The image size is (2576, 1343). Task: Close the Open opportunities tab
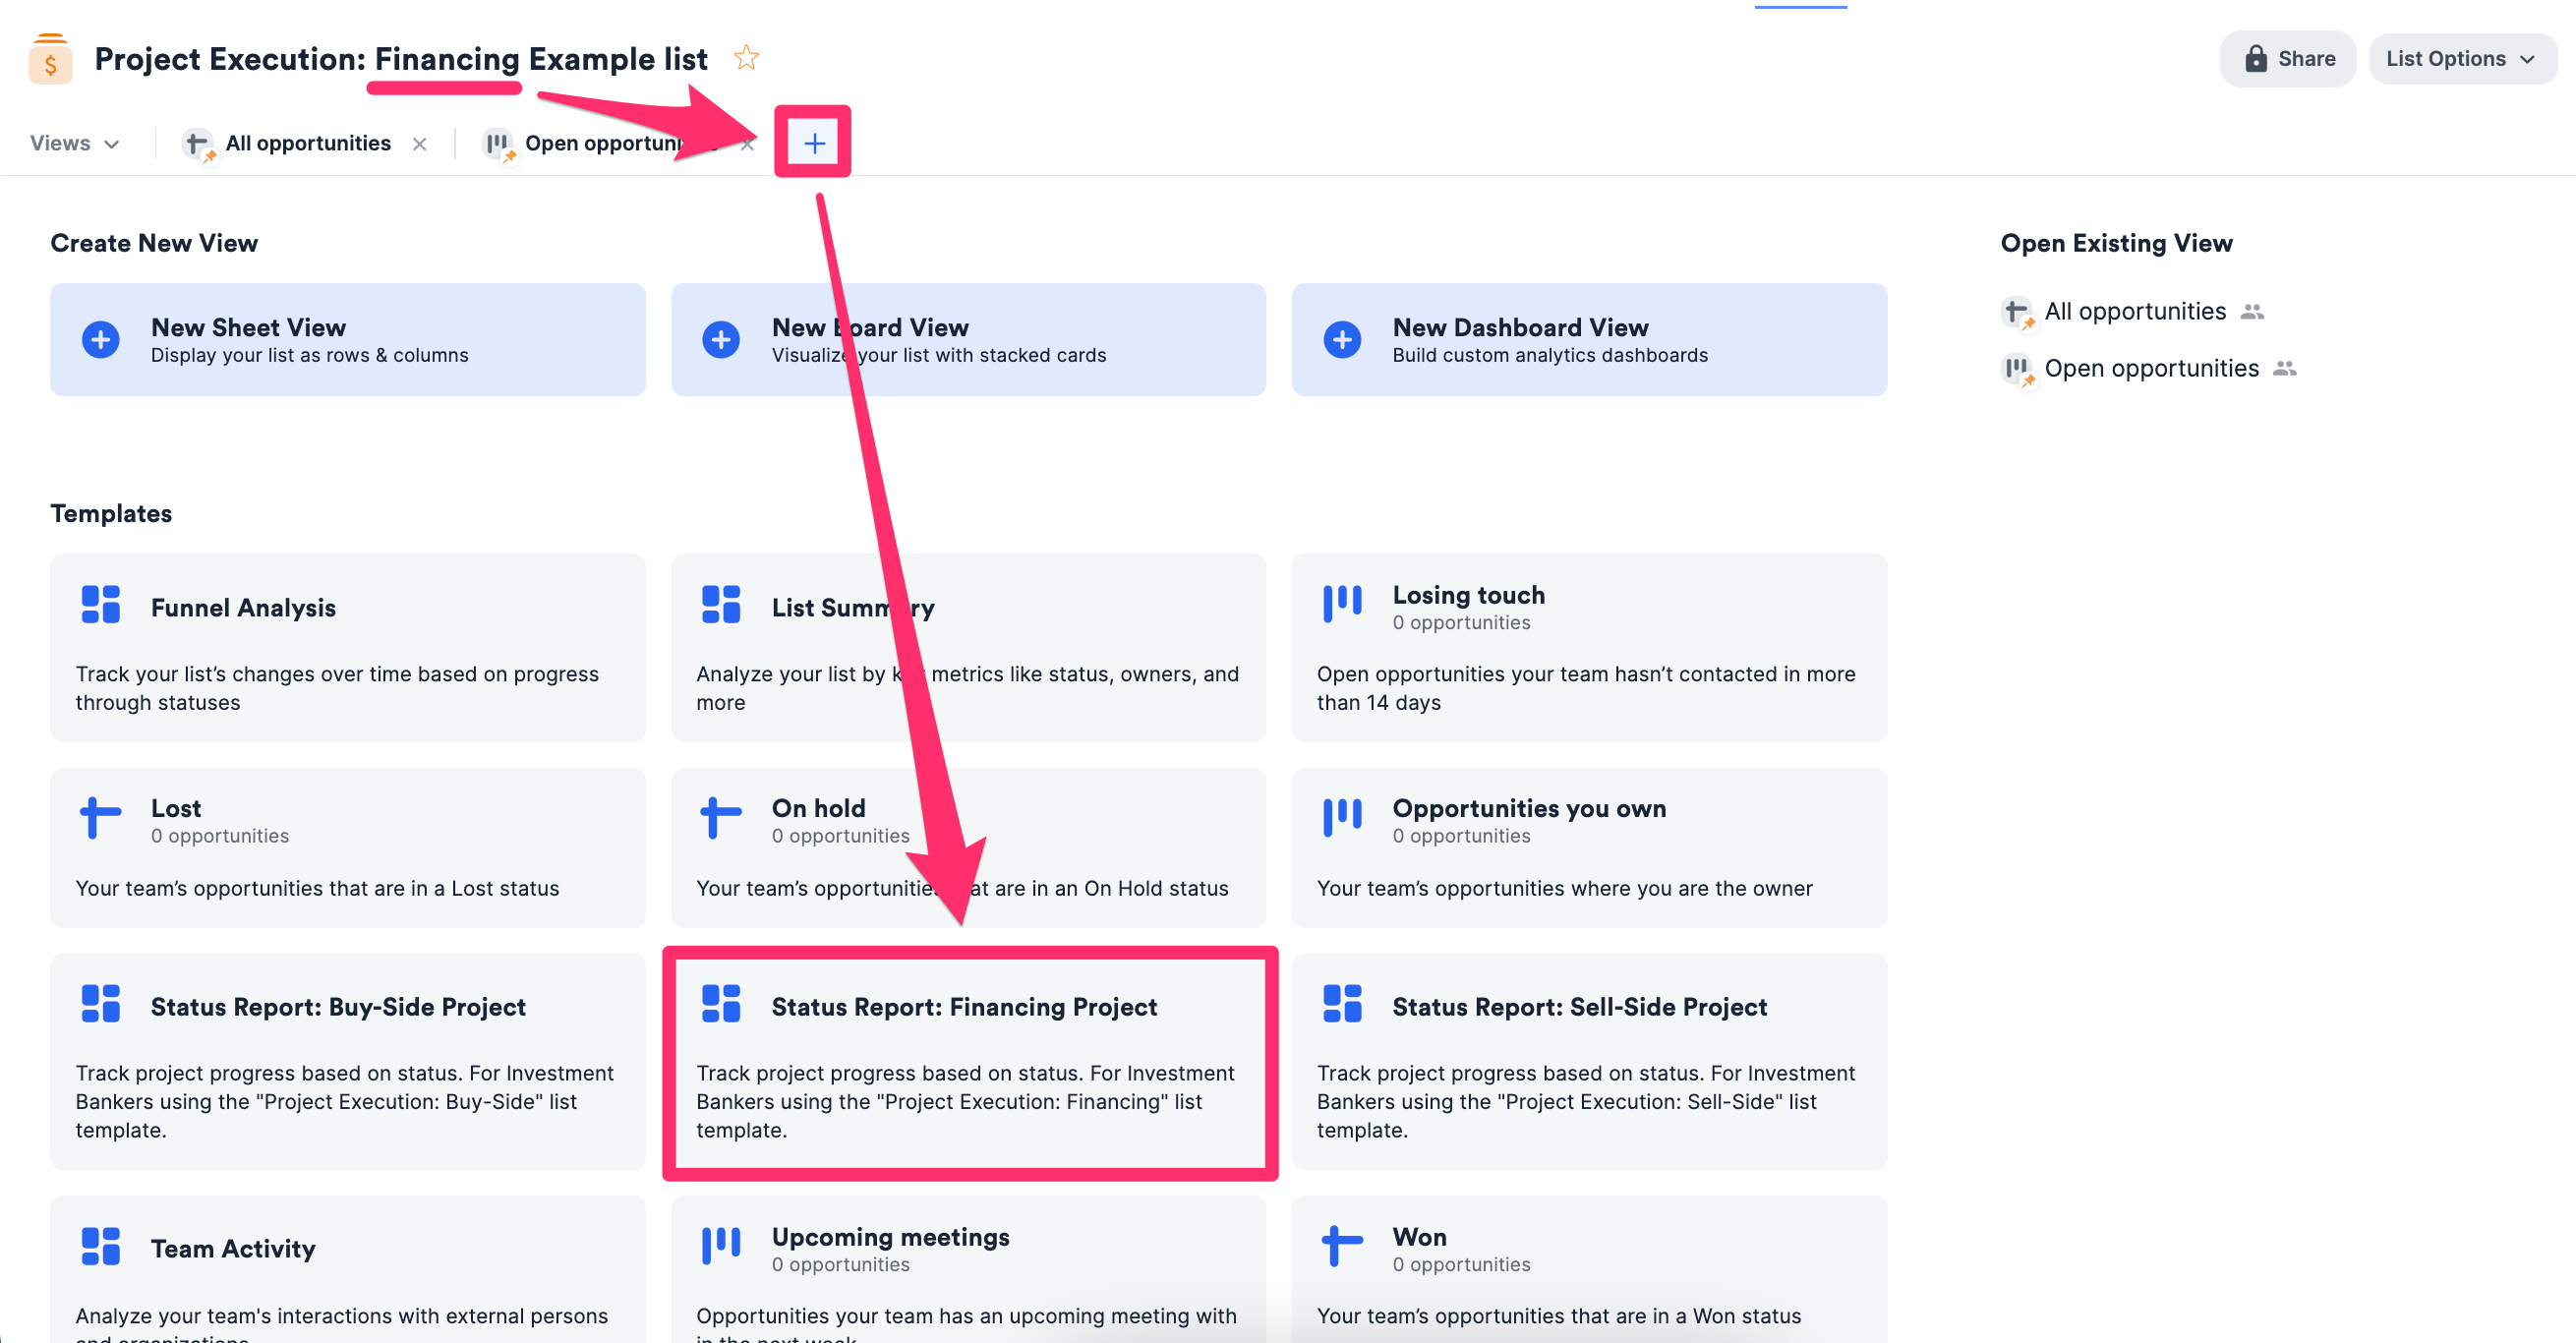coord(749,143)
